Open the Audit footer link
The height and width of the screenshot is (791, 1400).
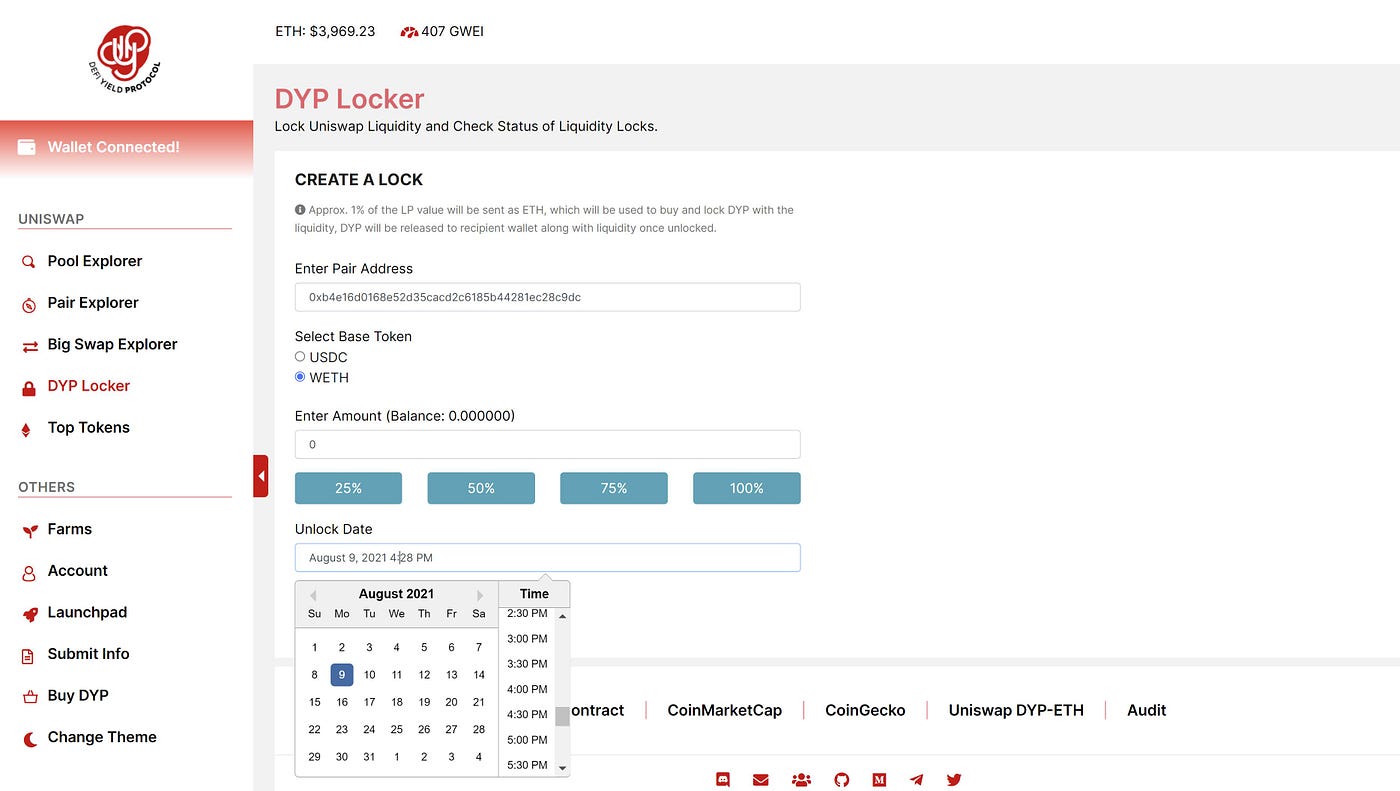pos(1147,710)
